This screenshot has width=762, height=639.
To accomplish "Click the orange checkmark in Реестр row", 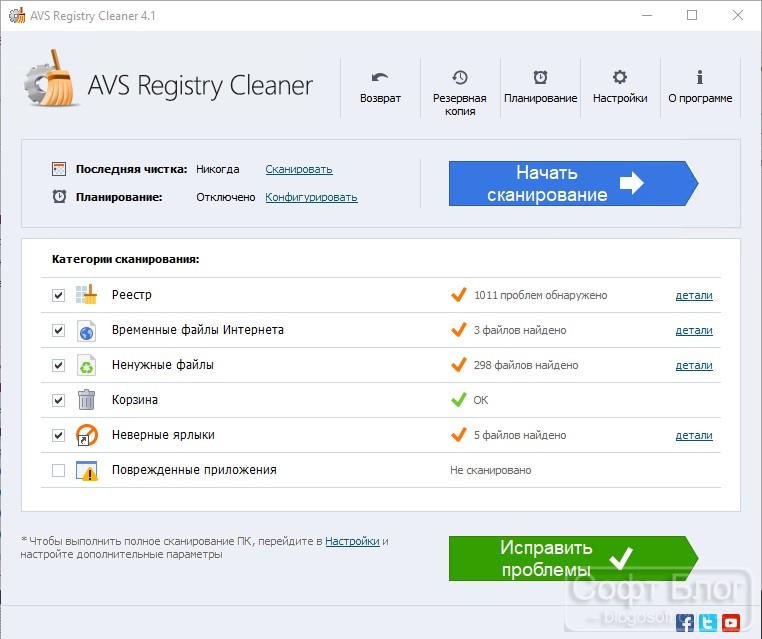I will 459,294.
